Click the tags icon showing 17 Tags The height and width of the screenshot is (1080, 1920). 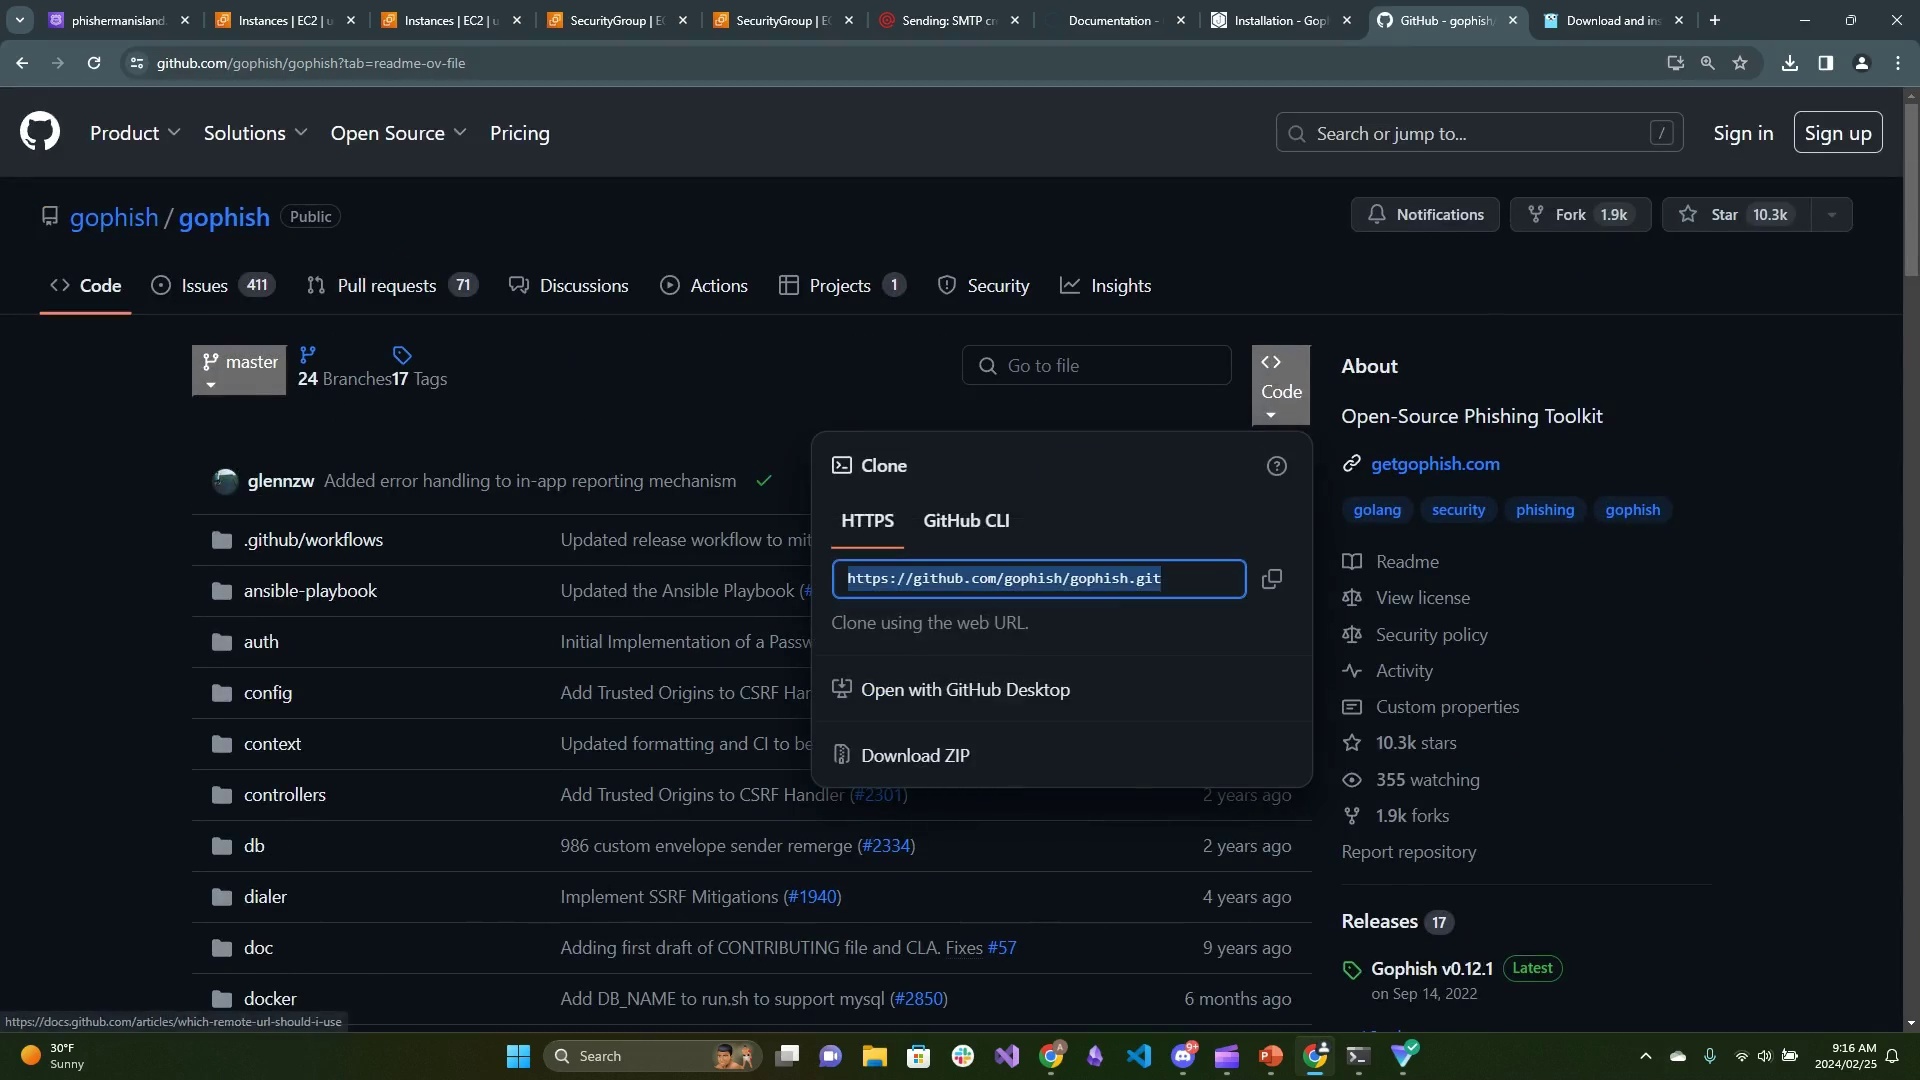tap(402, 355)
